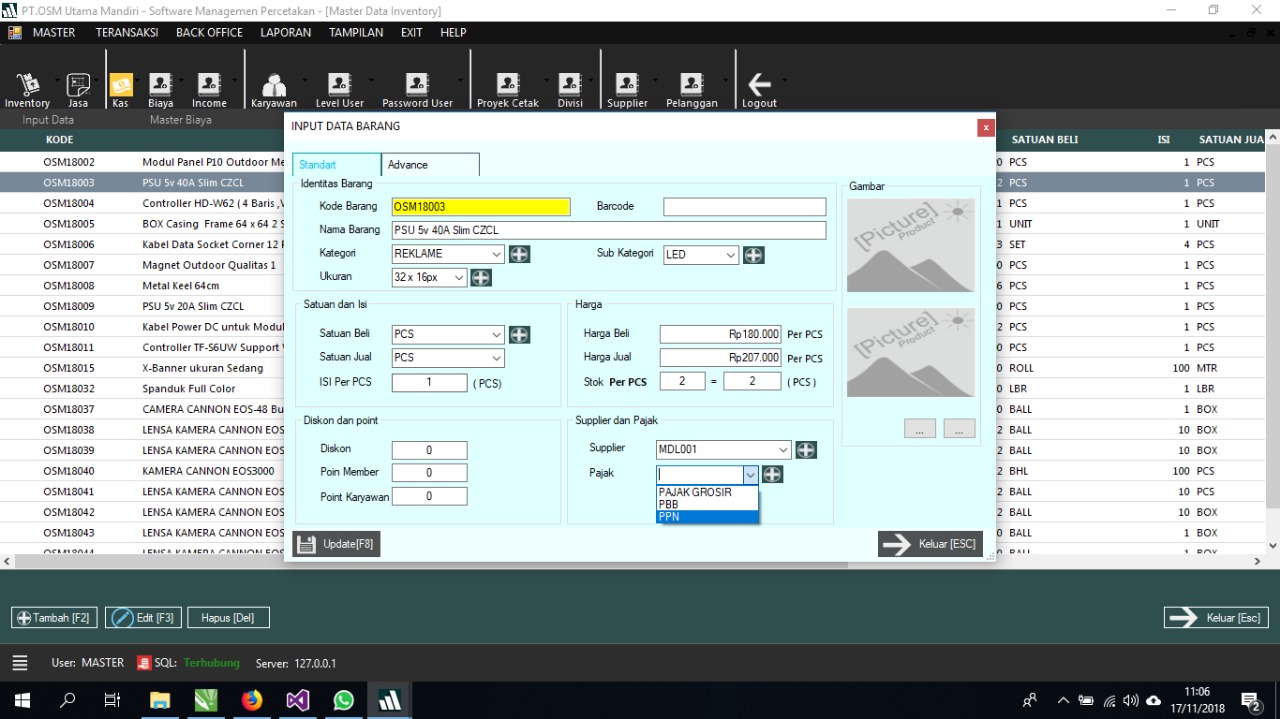Open the TAMPILAN menu
The width and height of the screenshot is (1280, 719).
click(x=356, y=33)
